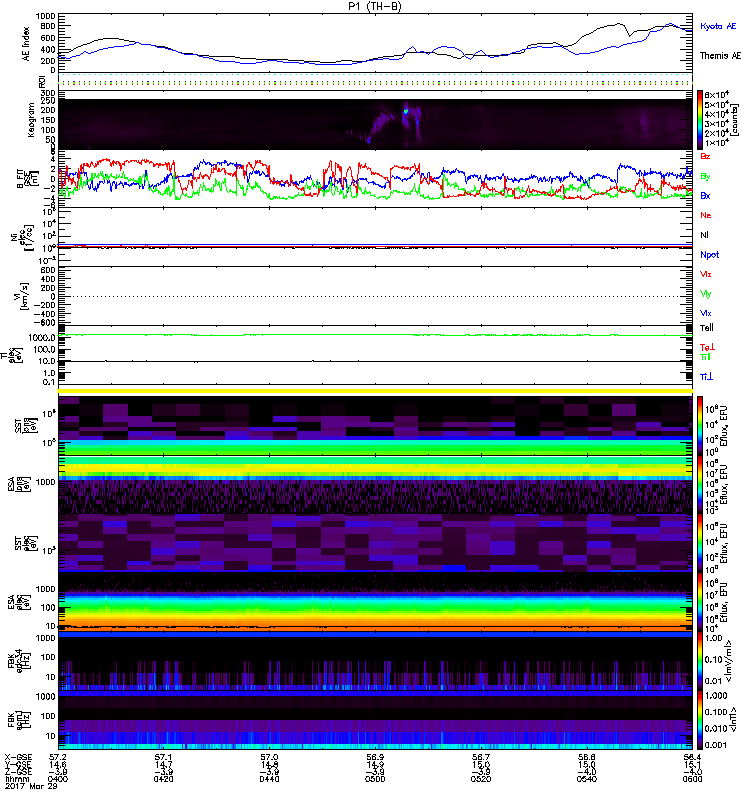This screenshot has height=800, width=750.
Task: Click the red Ne legend label
Action: pos(706,215)
